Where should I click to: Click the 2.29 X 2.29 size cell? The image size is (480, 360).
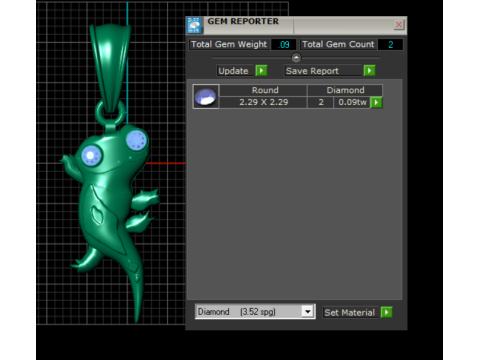[263, 102]
